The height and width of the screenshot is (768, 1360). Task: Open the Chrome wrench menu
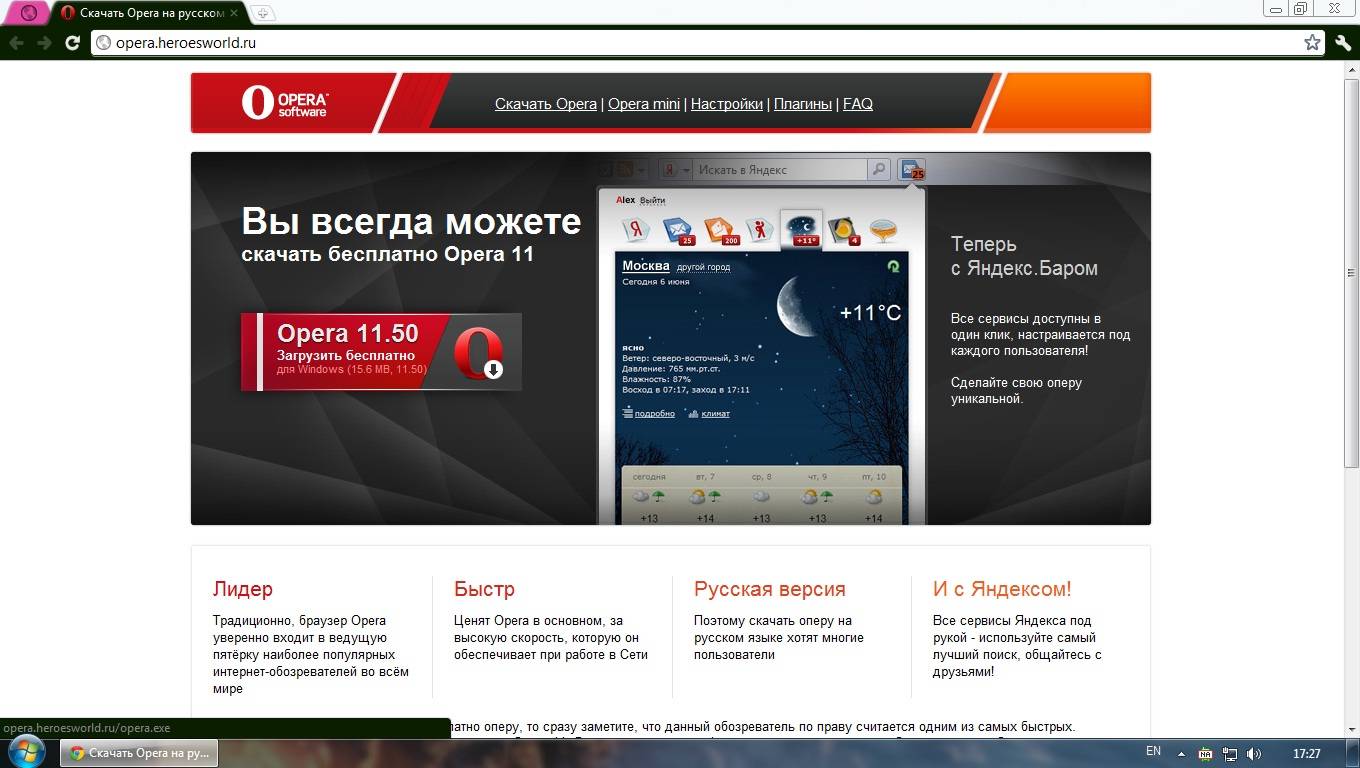(x=1343, y=42)
